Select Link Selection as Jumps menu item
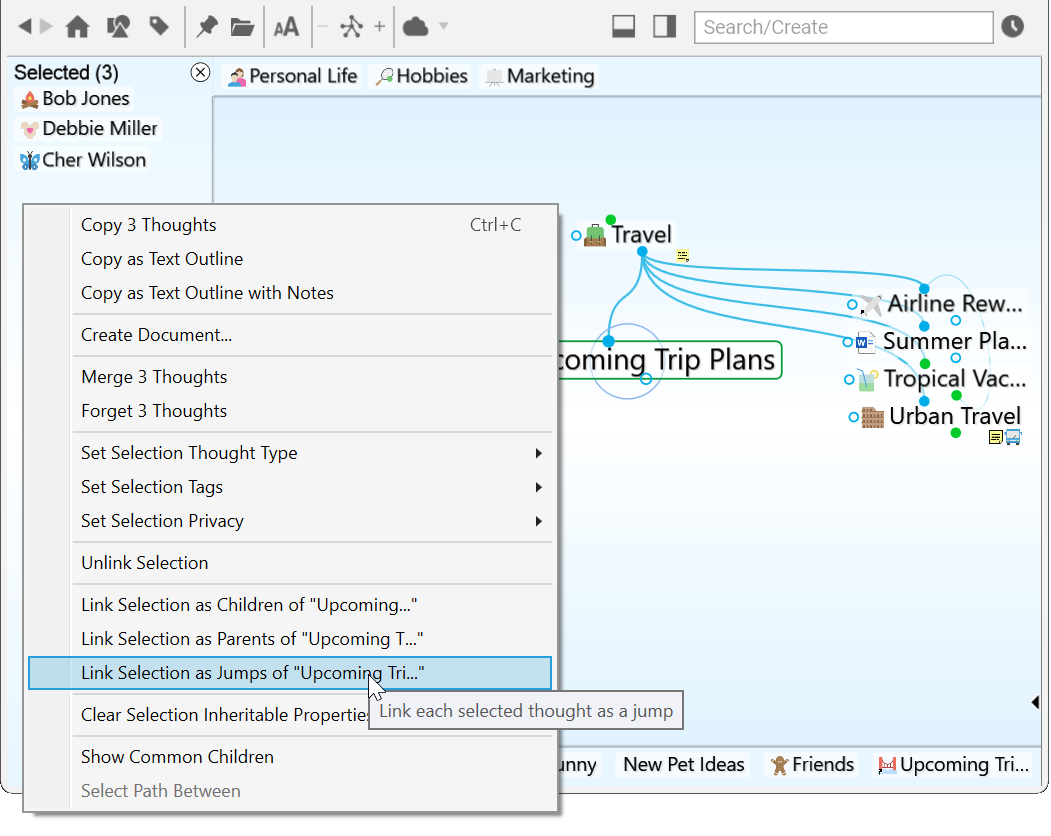 tap(252, 673)
